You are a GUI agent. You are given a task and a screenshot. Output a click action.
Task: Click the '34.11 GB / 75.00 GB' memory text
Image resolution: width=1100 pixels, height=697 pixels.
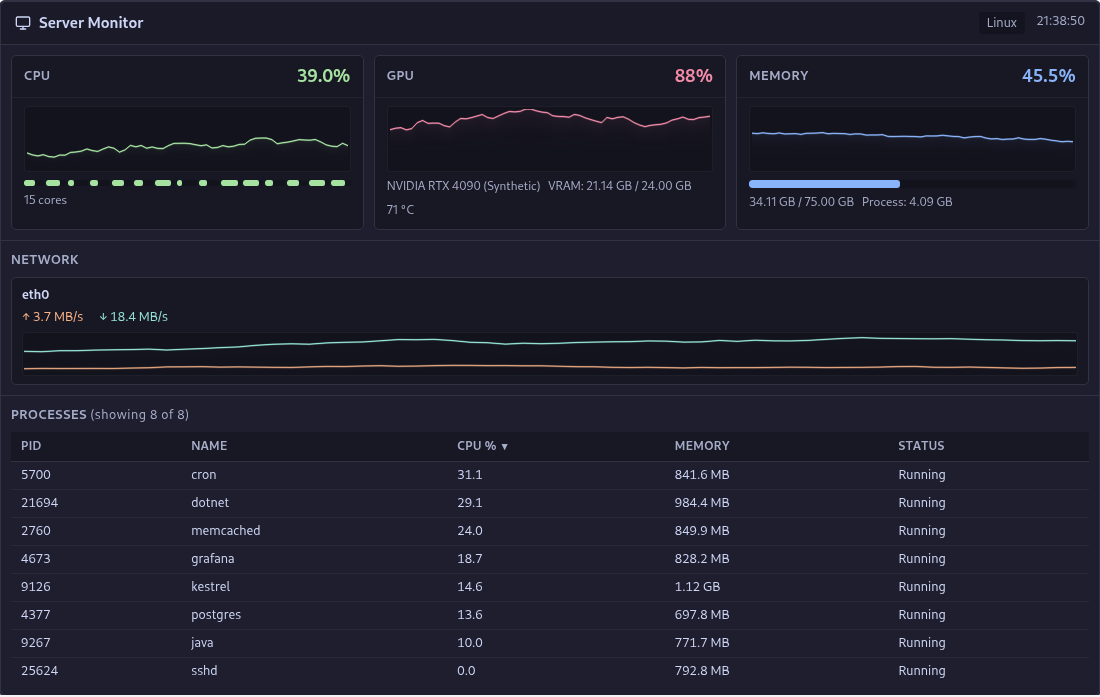801,202
